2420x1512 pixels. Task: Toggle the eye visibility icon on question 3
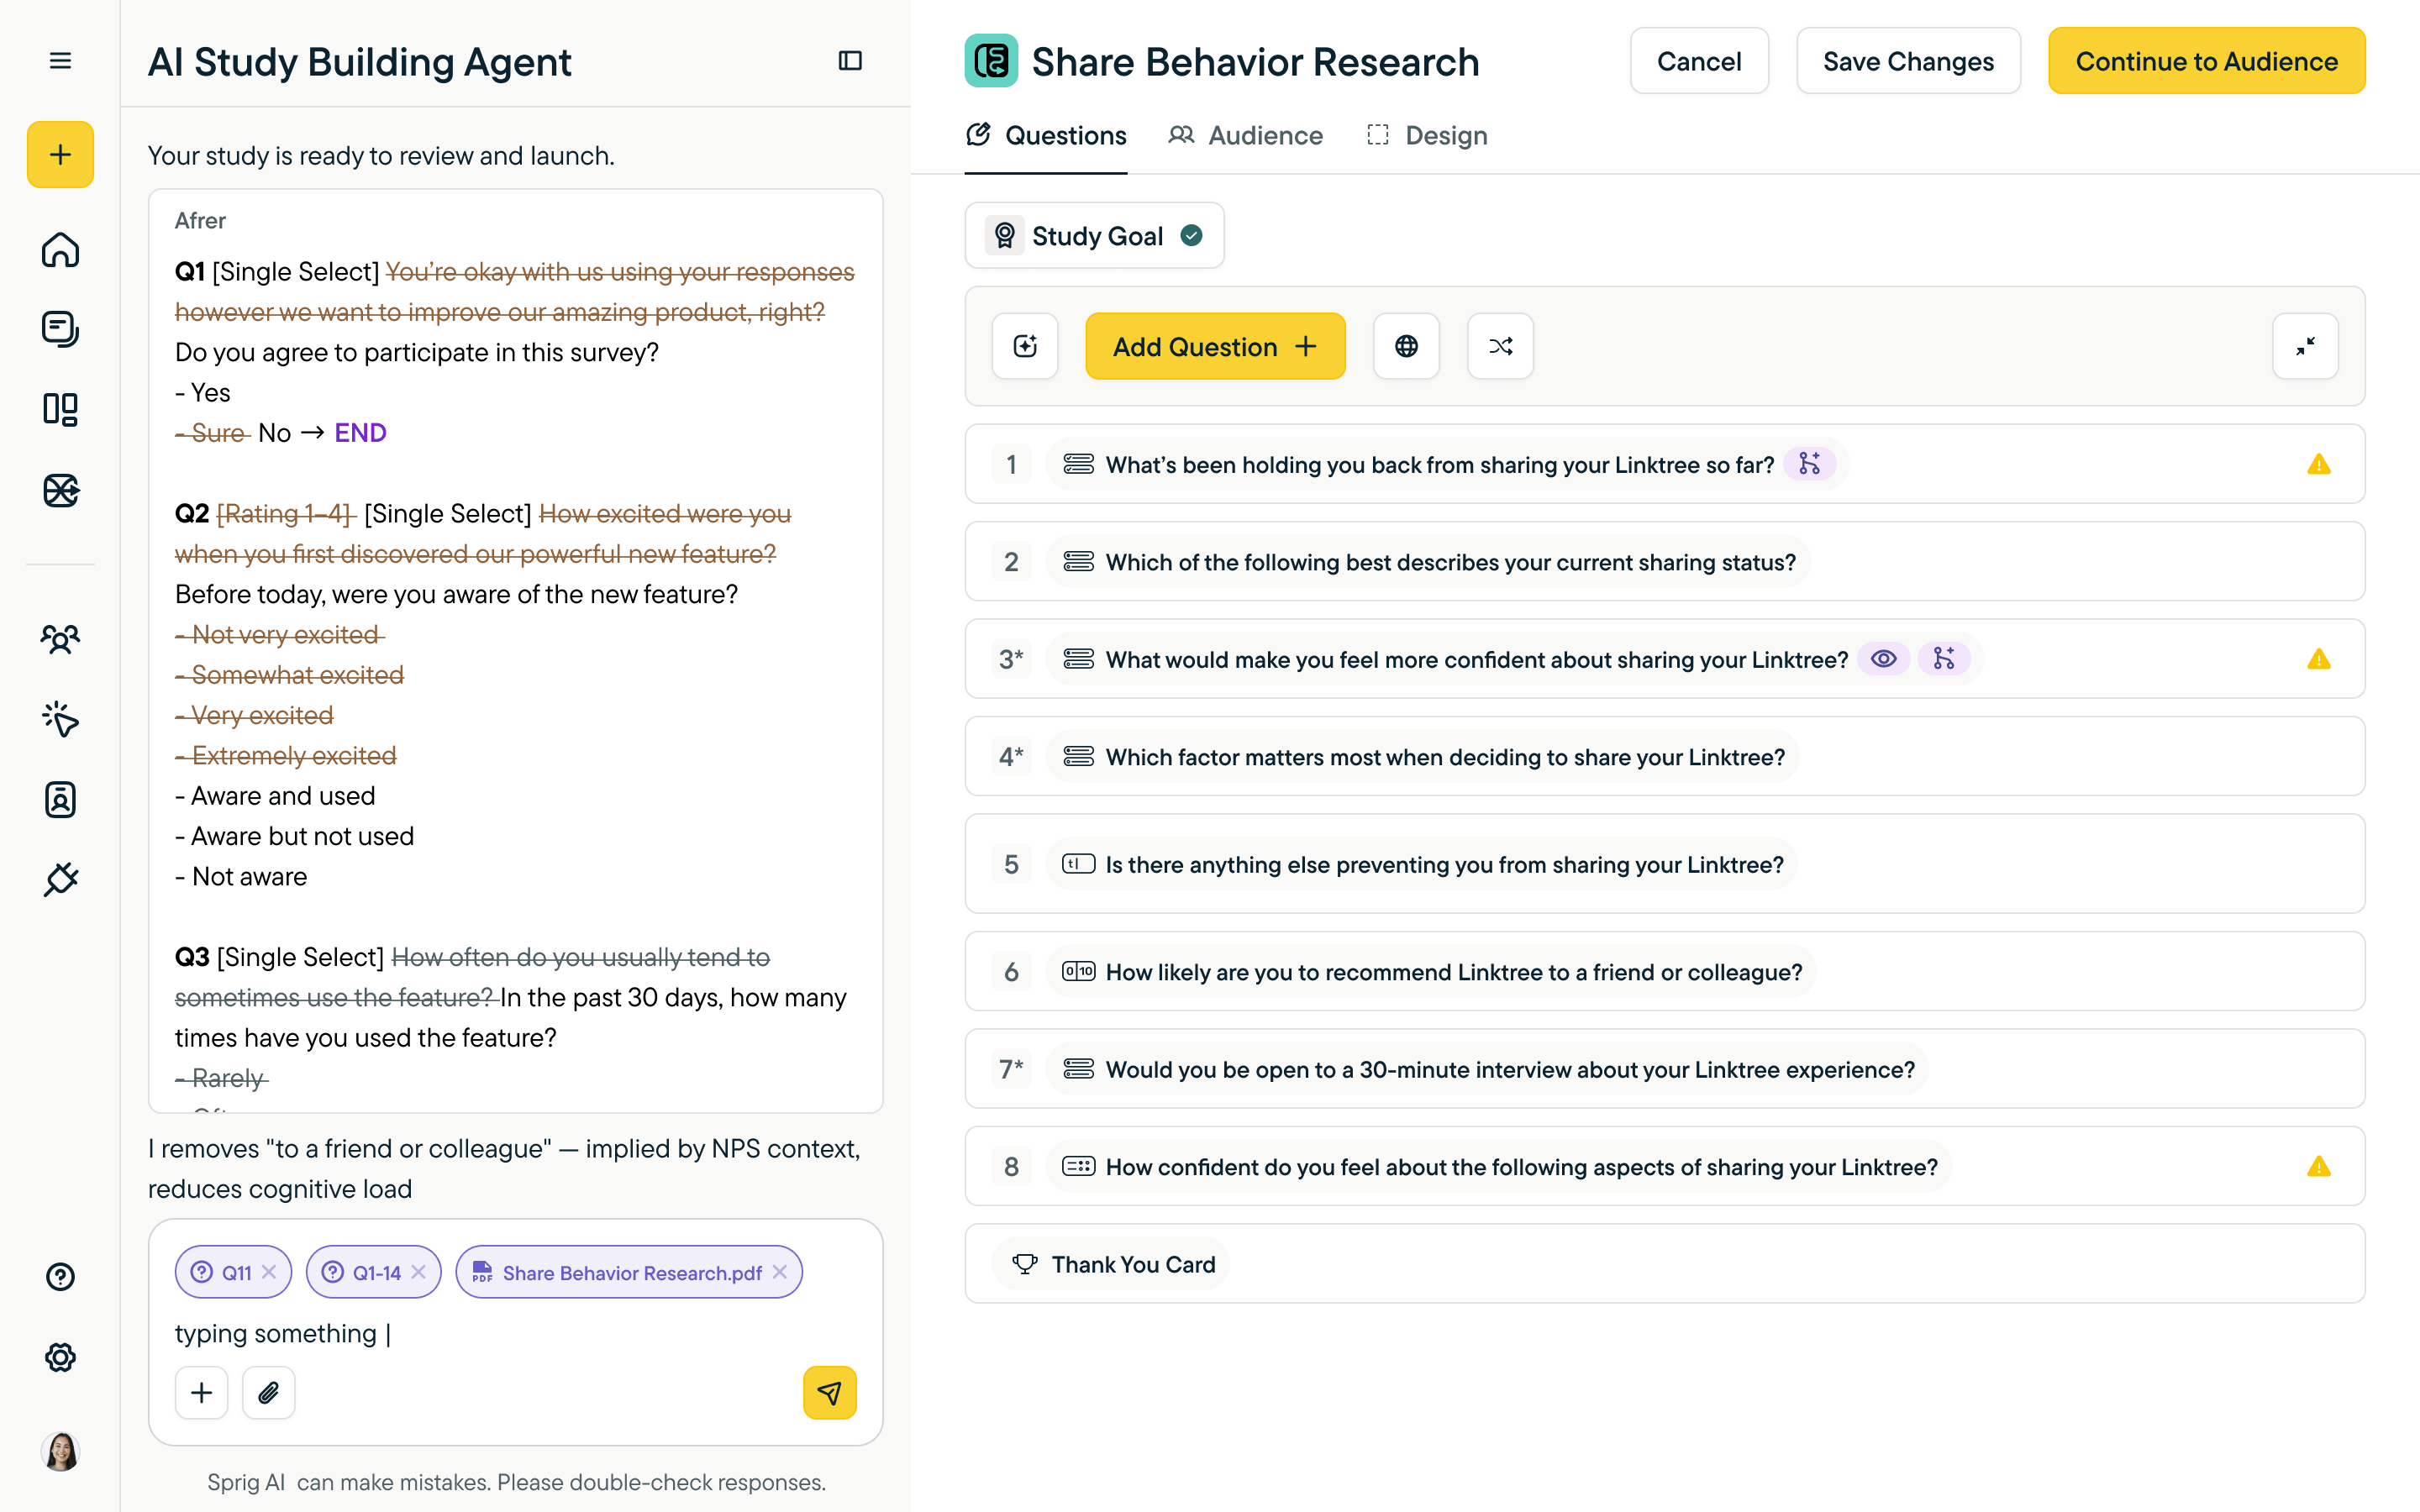coord(1884,659)
